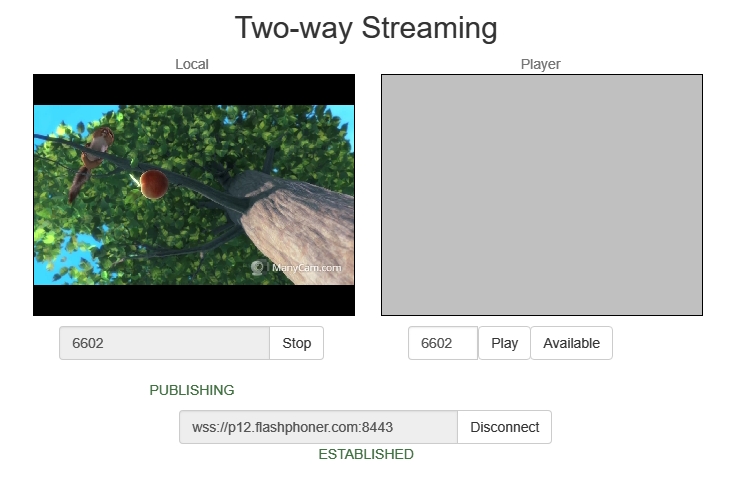Click the tree trunk in local preview
This screenshot has height=491, width=741.
point(299,227)
